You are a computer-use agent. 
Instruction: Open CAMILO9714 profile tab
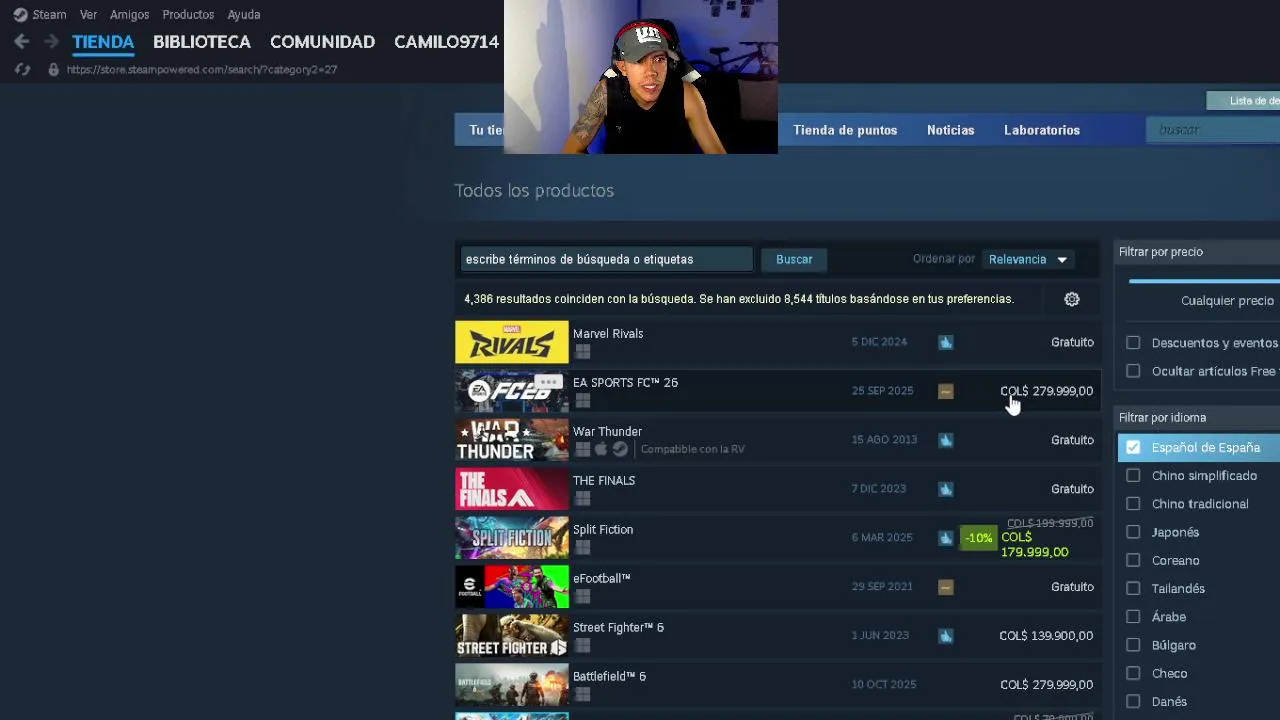446,42
